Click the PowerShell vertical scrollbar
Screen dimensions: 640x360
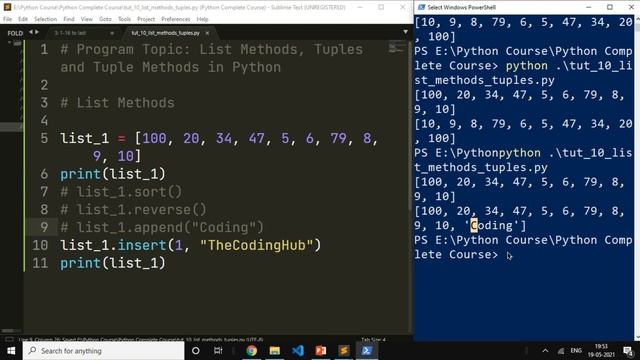pos(637,178)
